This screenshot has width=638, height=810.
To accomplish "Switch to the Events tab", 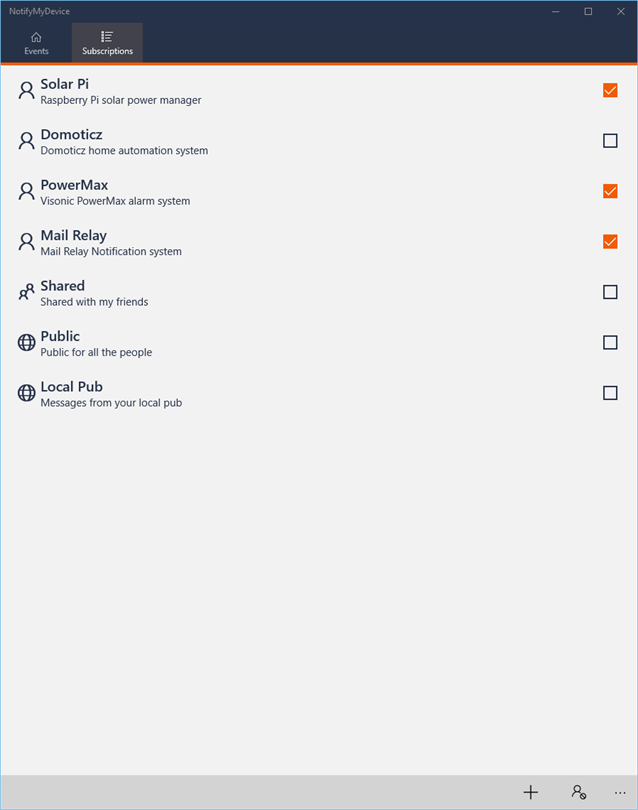I will pyautogui.click(x=36, y=43).
